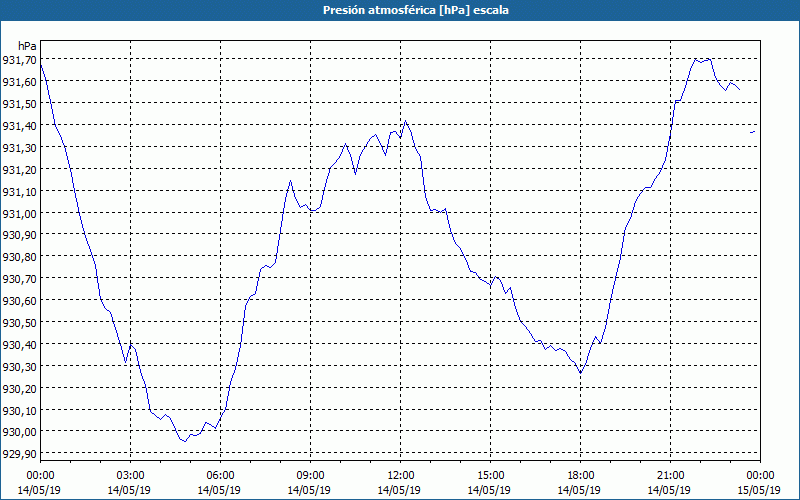Click the 930,10 y-axis value
Viewport: 800px width, 500px height.
coord(19,411)
